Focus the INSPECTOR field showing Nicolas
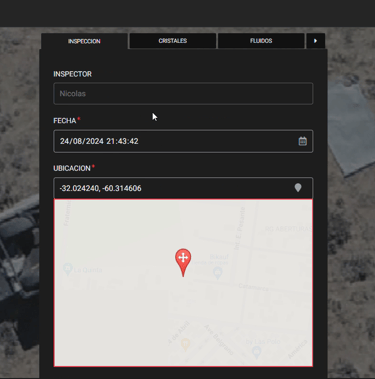Image resolution: width=375 pixels, height=379 pixels. (183, 94)
